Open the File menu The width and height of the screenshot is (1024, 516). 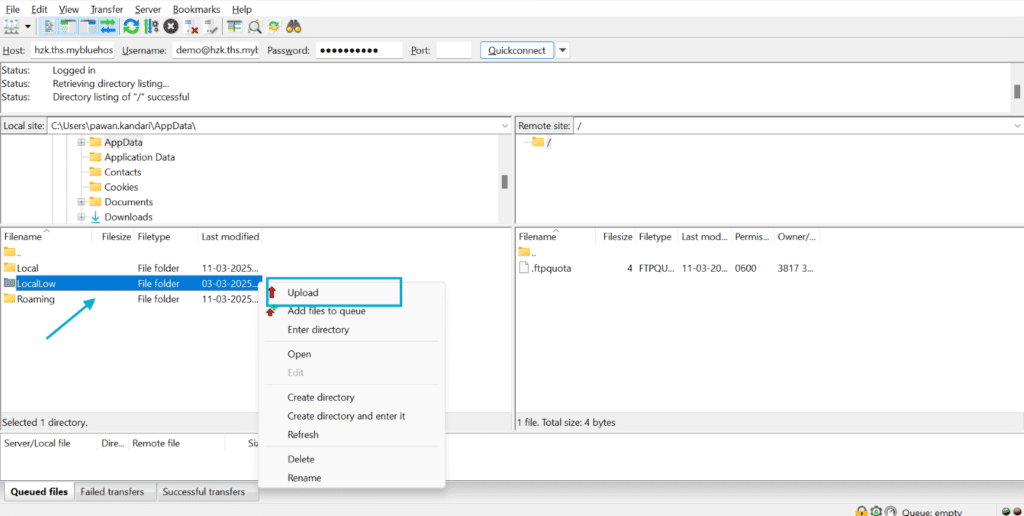(12, 9)
